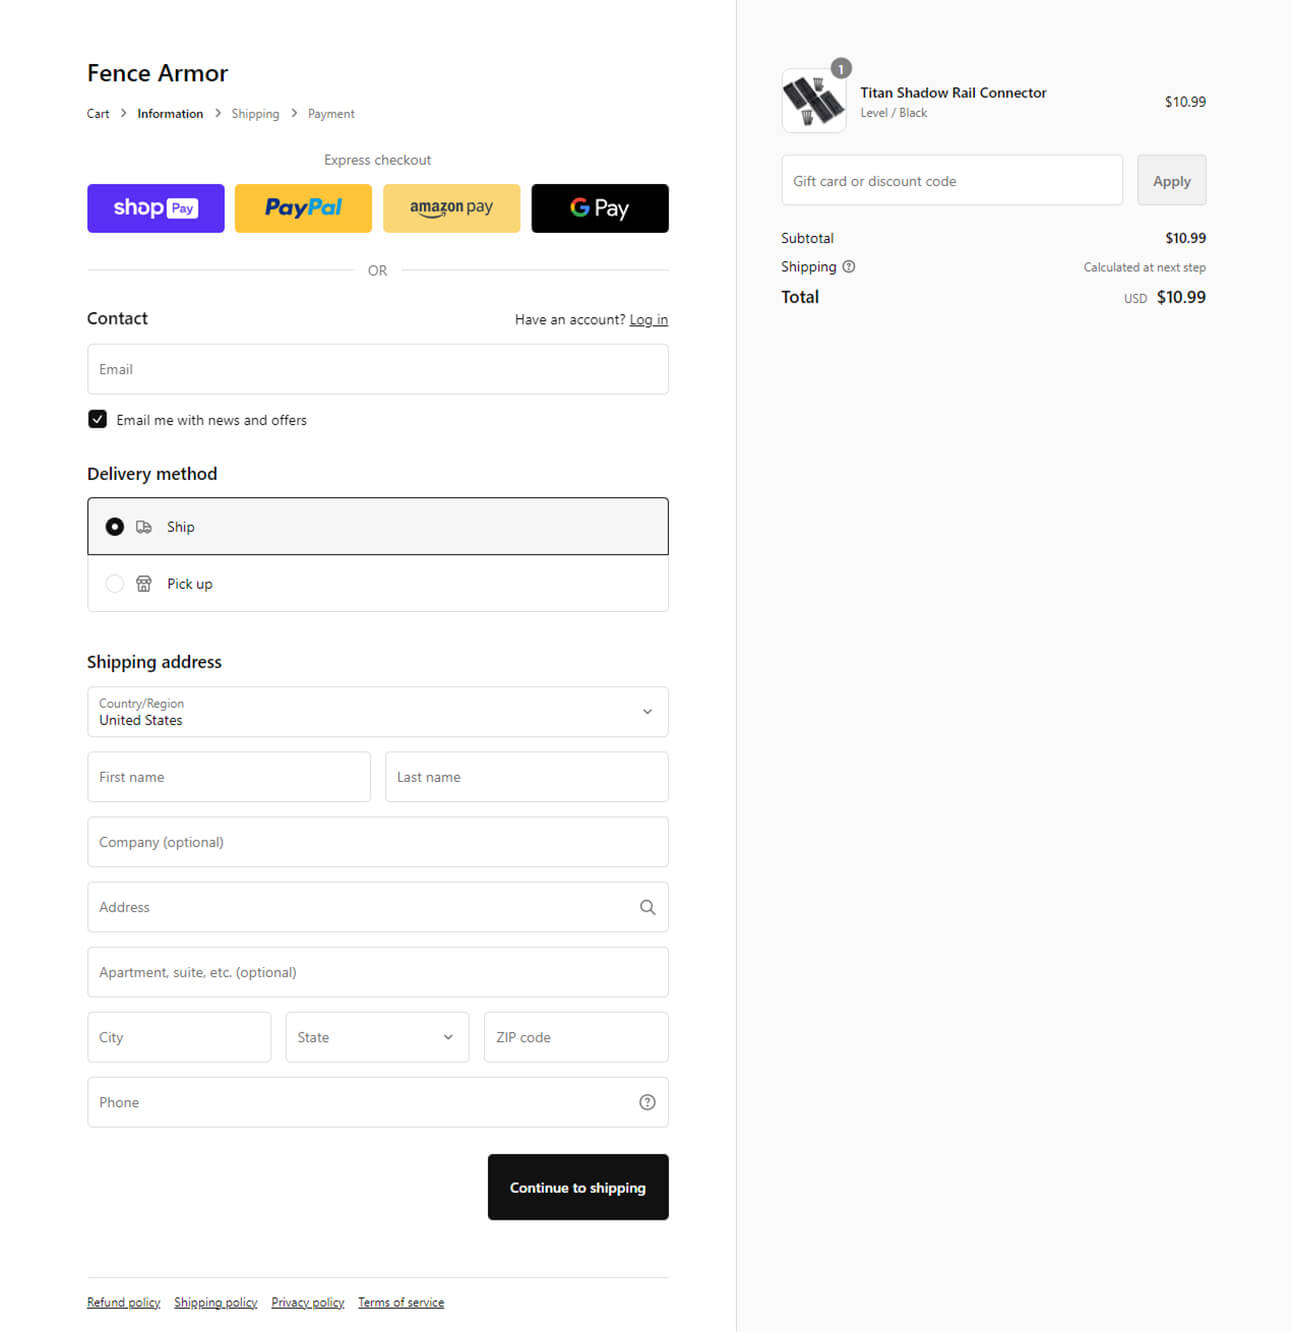Expand the State dropdown
1292x1332 pixels.
point(377,1037)
